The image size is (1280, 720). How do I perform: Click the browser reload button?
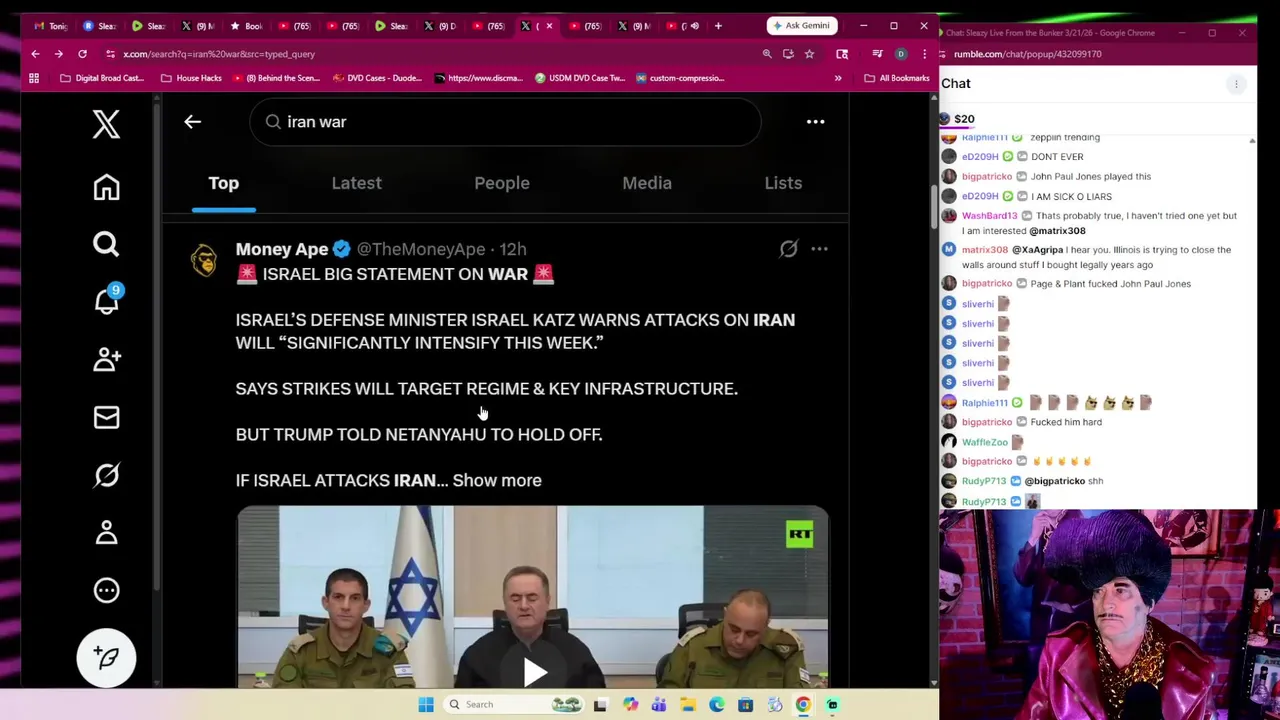point(82,54)
